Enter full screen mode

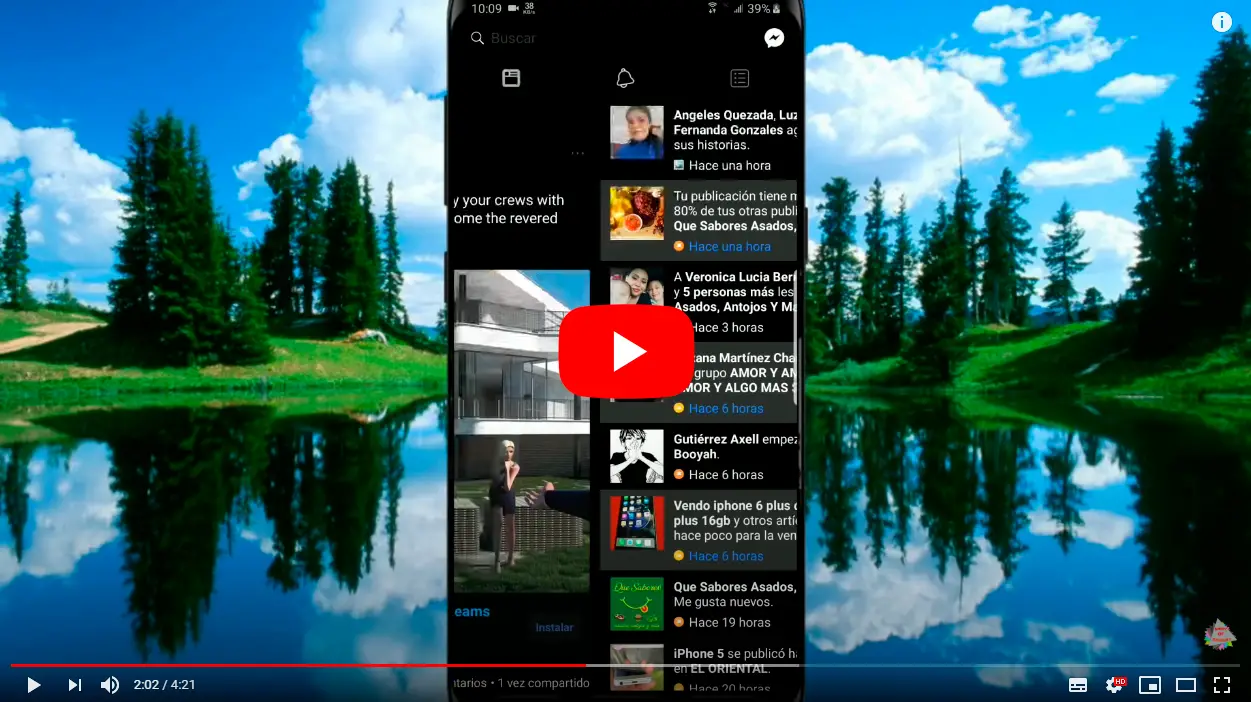pyautogui.click(x=1222, y=685)
